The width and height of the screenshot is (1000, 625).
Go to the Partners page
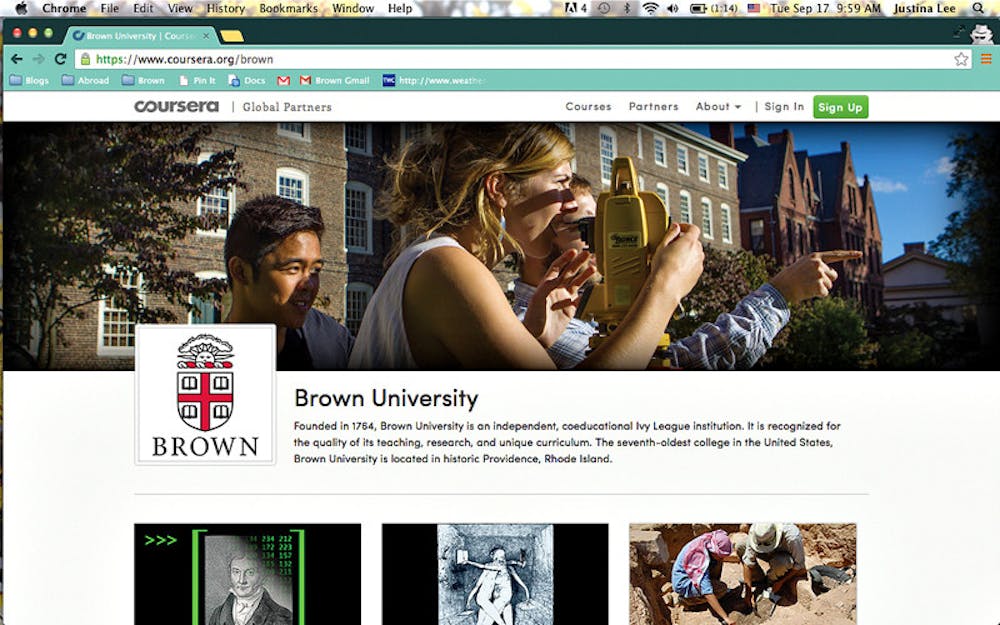click(653, 107)
